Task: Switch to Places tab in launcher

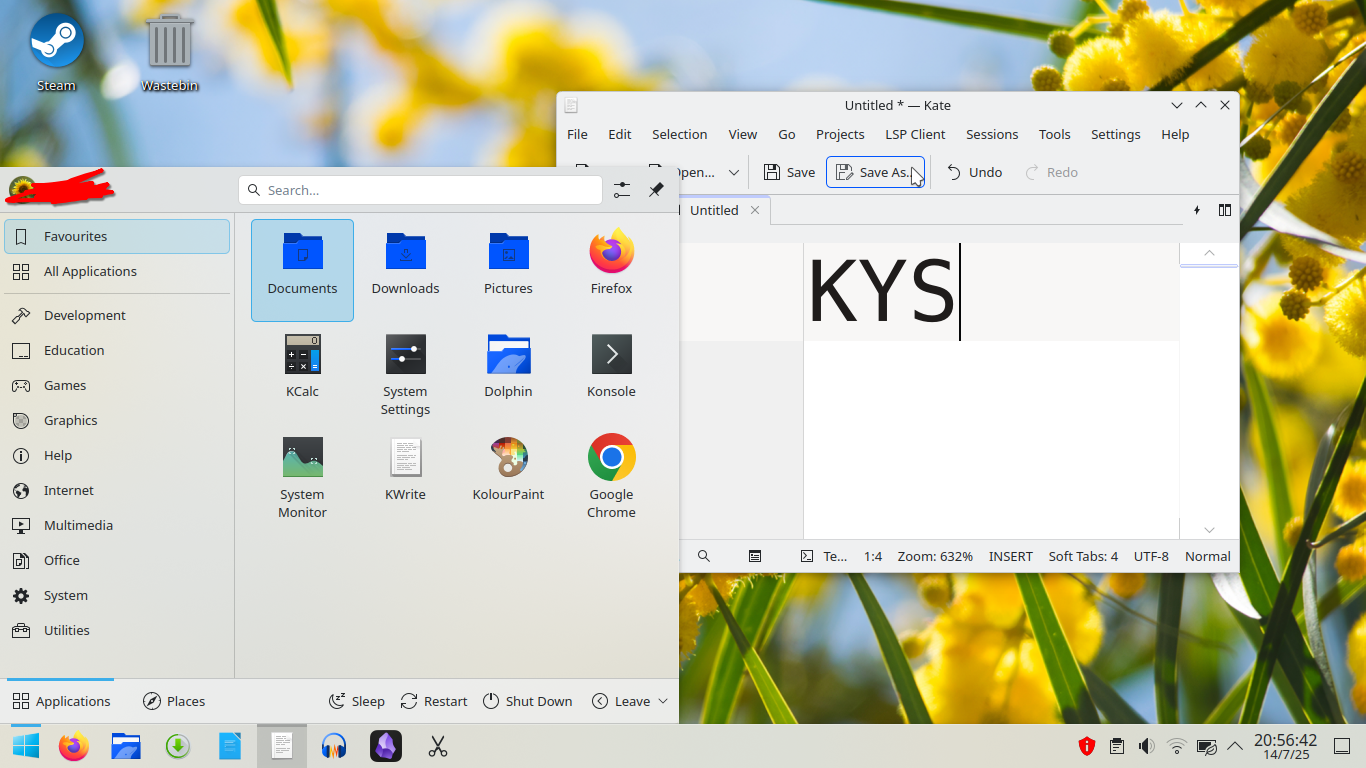Action: tap(174, 701)
